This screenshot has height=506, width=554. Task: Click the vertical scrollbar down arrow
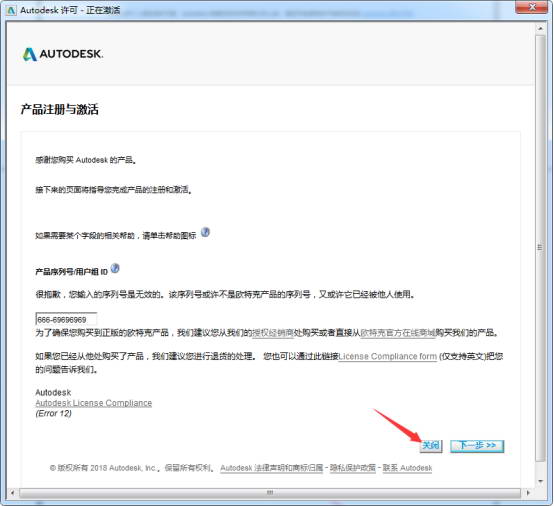pos(540,481)
